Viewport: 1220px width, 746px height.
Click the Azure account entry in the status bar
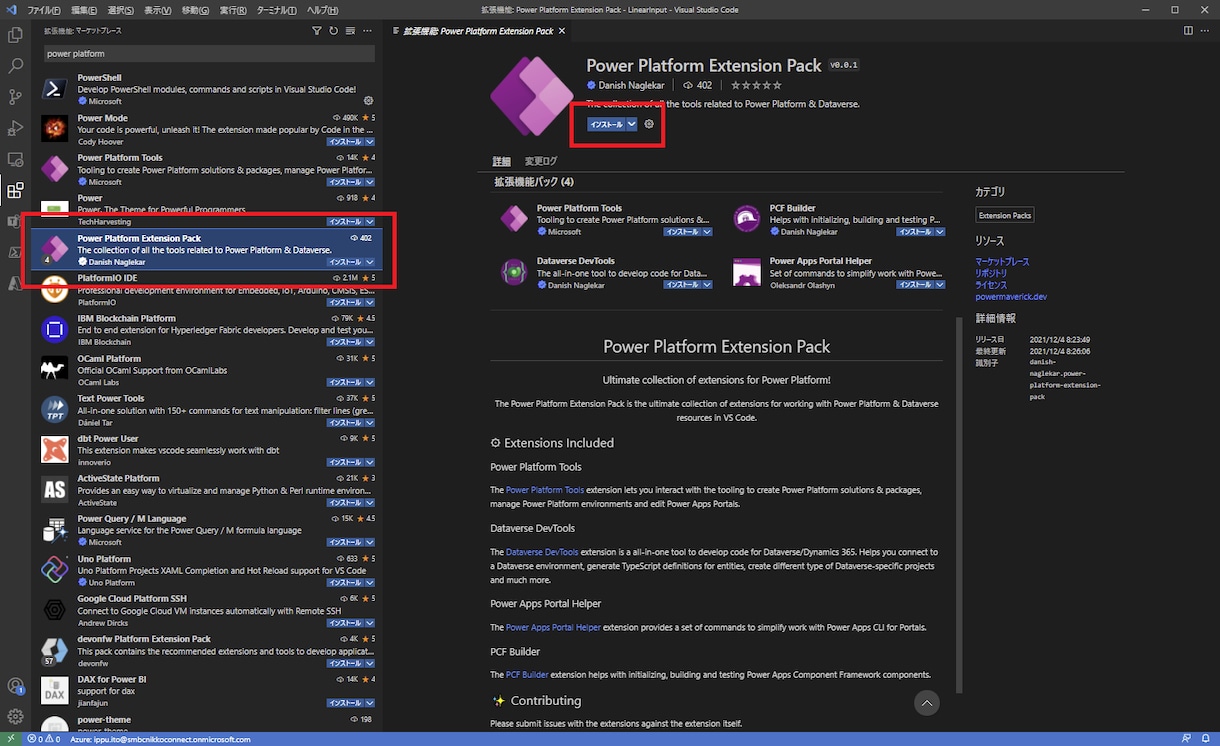pos(160,739)
